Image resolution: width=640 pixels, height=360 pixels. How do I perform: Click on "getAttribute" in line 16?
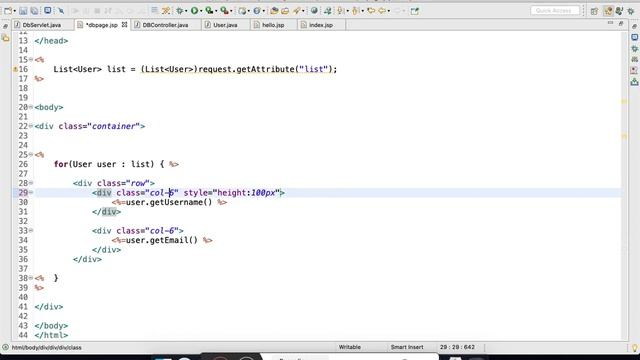(265, 69)
